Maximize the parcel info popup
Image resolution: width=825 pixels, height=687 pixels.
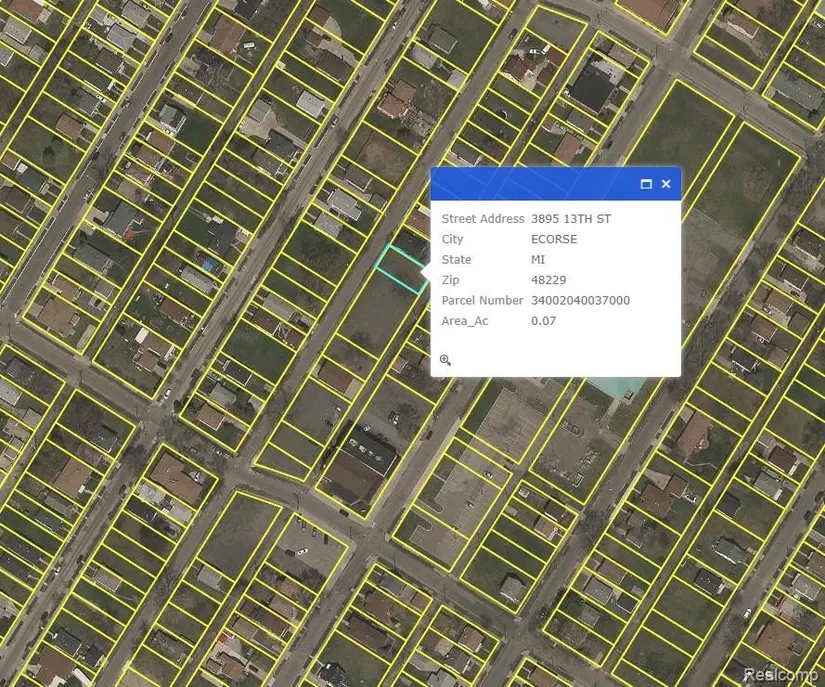646,184
